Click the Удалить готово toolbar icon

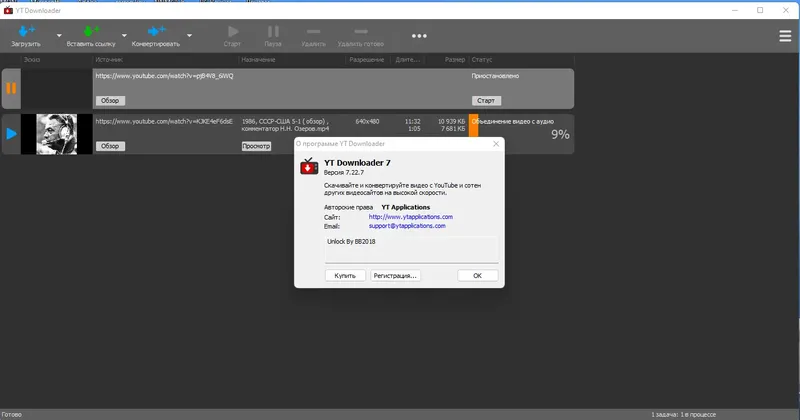(361, 32)
